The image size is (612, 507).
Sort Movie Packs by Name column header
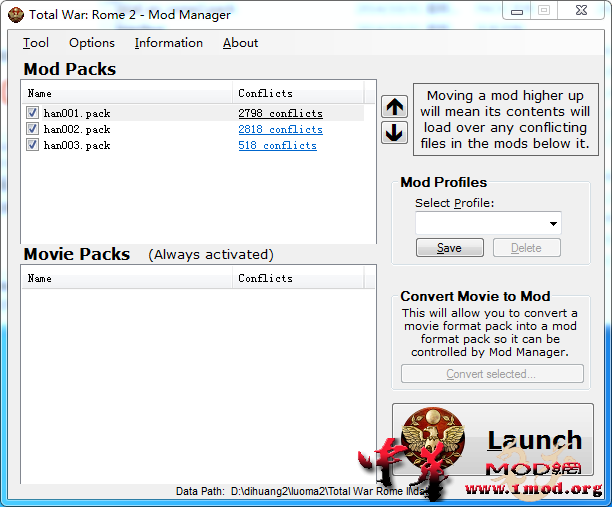(x=127, y=278)
